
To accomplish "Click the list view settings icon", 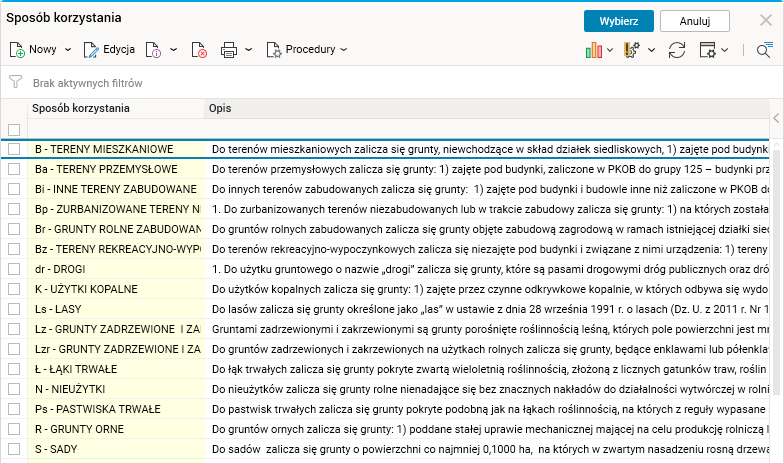I will (x=708, y=50).
